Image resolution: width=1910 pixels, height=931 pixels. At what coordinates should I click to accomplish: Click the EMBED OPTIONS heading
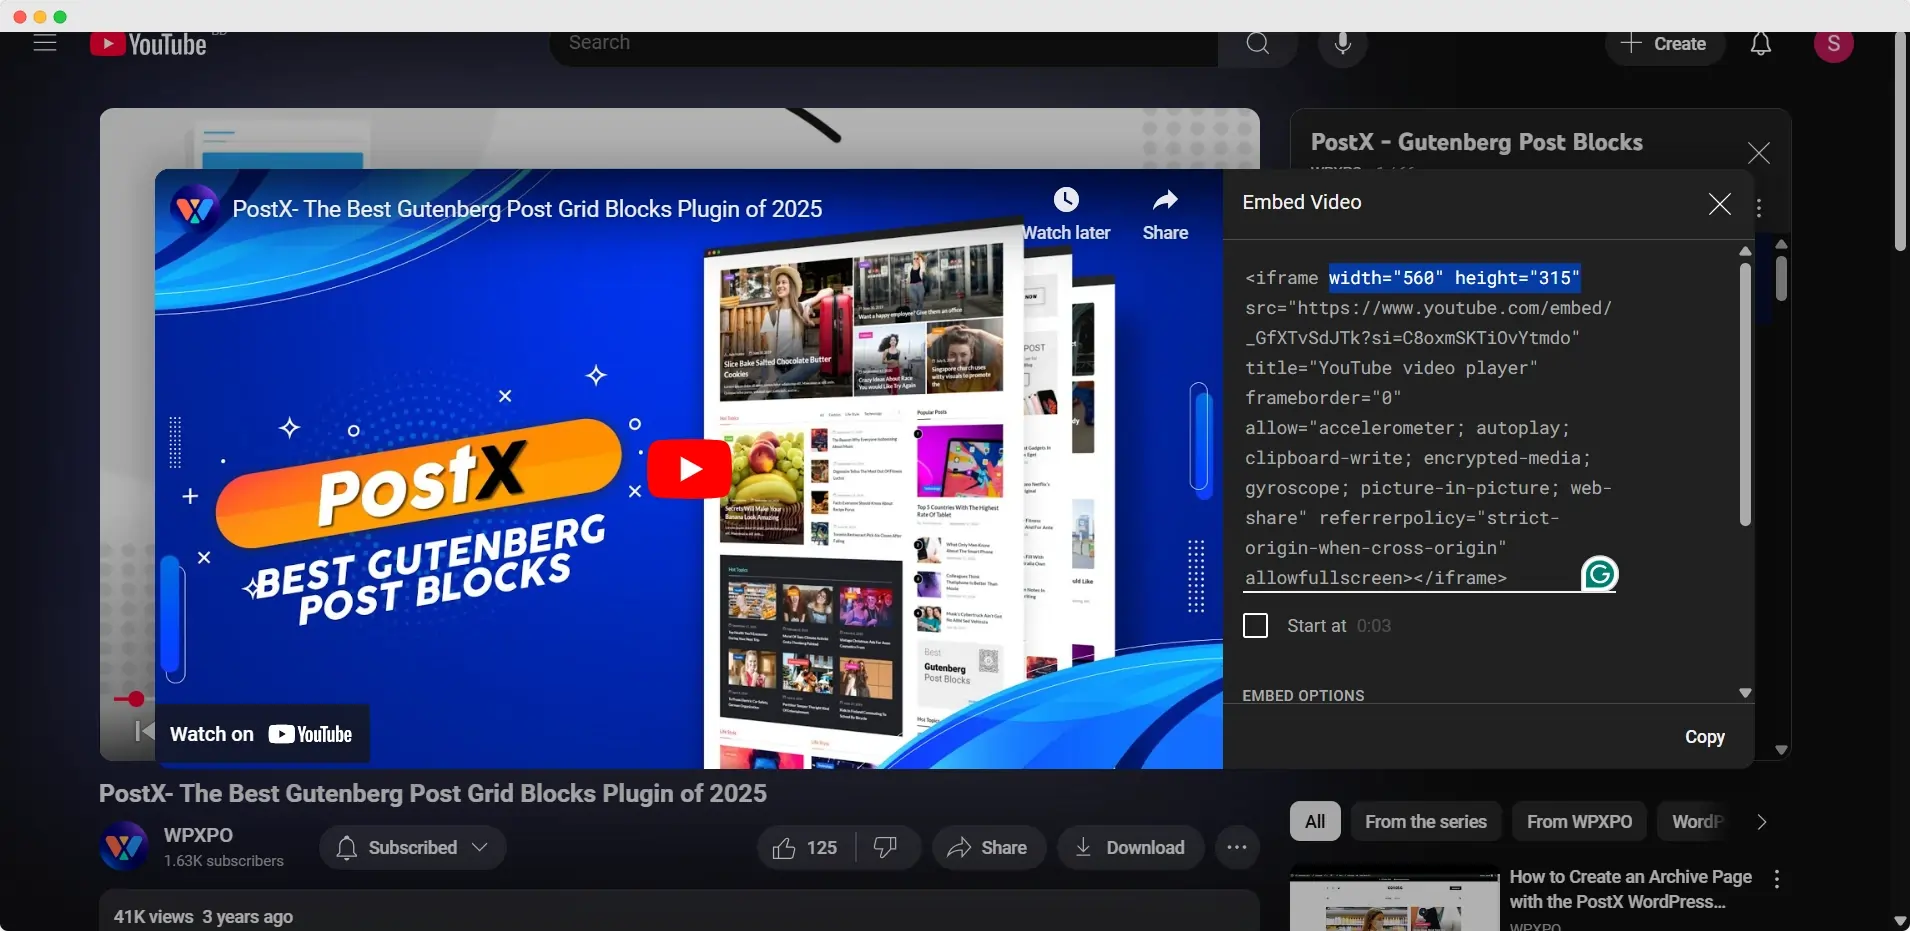(x=1303, y=695)
